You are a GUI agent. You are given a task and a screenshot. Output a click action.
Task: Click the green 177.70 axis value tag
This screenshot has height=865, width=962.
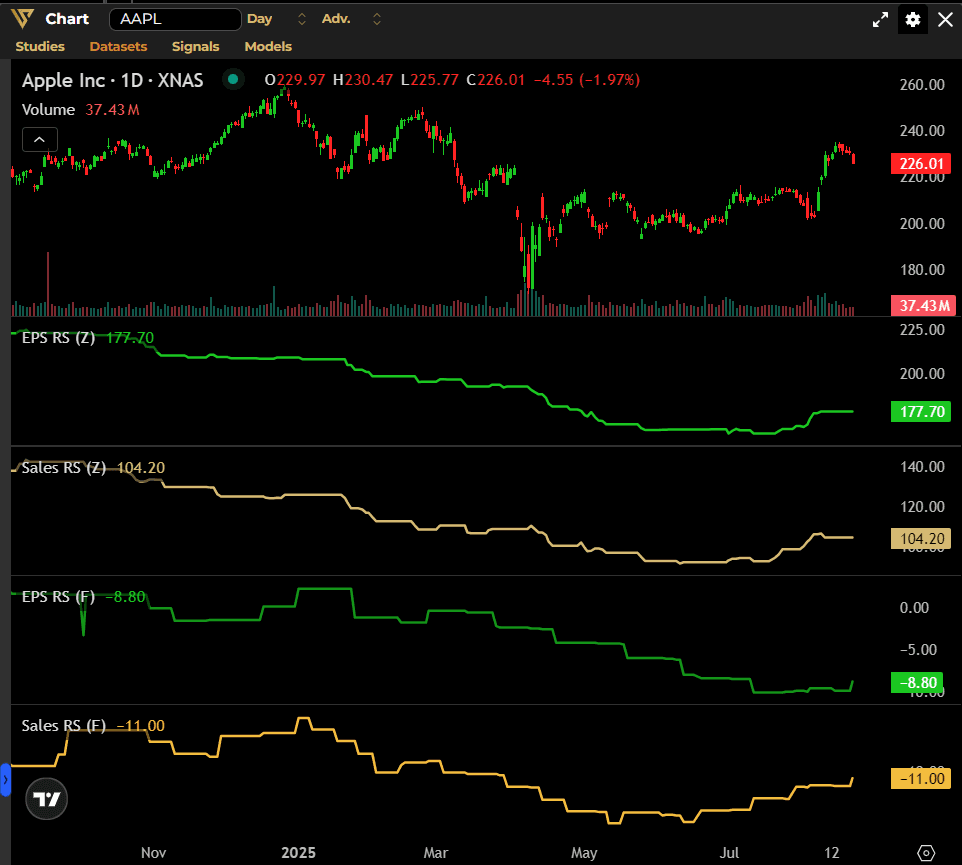[x=921, y=411]
